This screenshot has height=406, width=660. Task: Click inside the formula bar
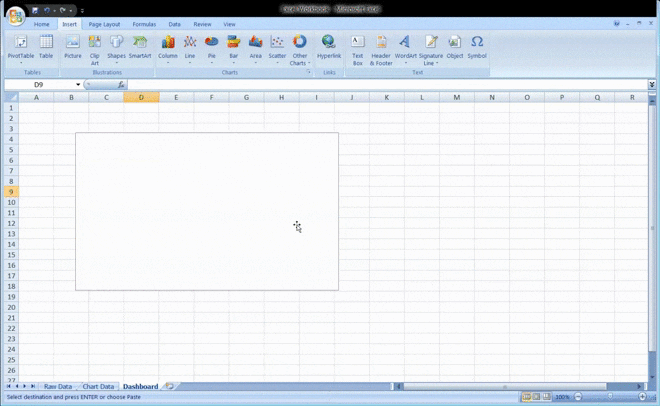click(x=380, y=85)
